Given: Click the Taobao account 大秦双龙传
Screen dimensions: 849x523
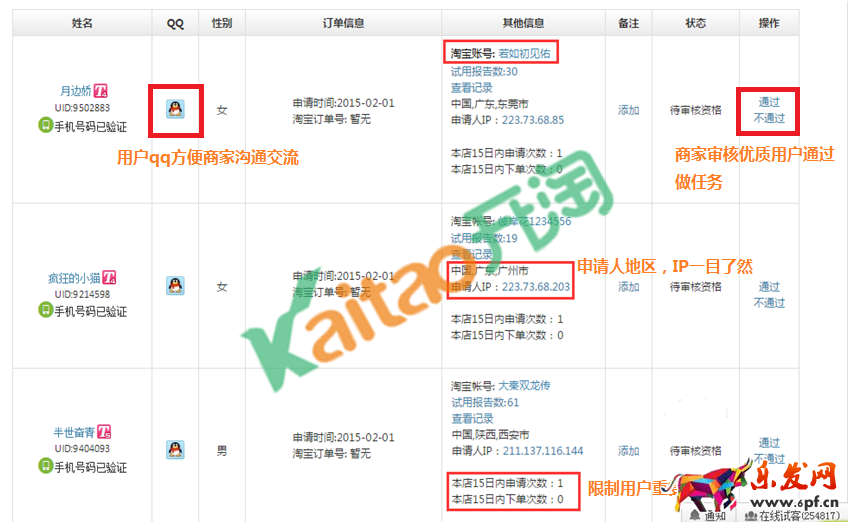Looking at the screenshot, I should point(524,385).
